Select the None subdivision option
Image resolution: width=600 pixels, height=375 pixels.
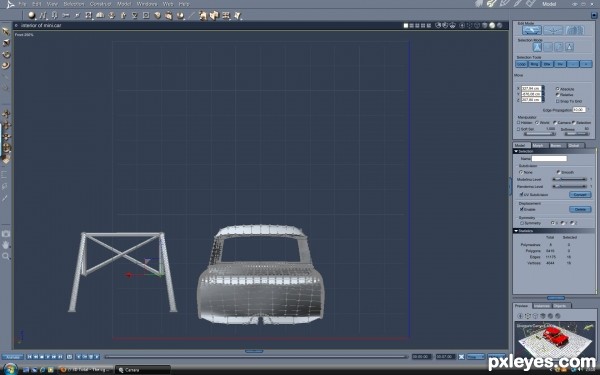click(x=525, y=172)
